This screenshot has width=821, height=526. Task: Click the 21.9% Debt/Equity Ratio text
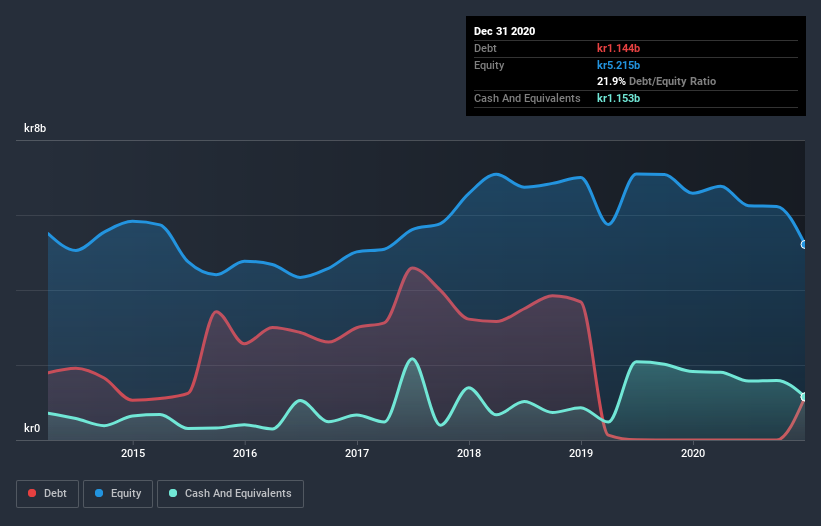coord(656,81)
